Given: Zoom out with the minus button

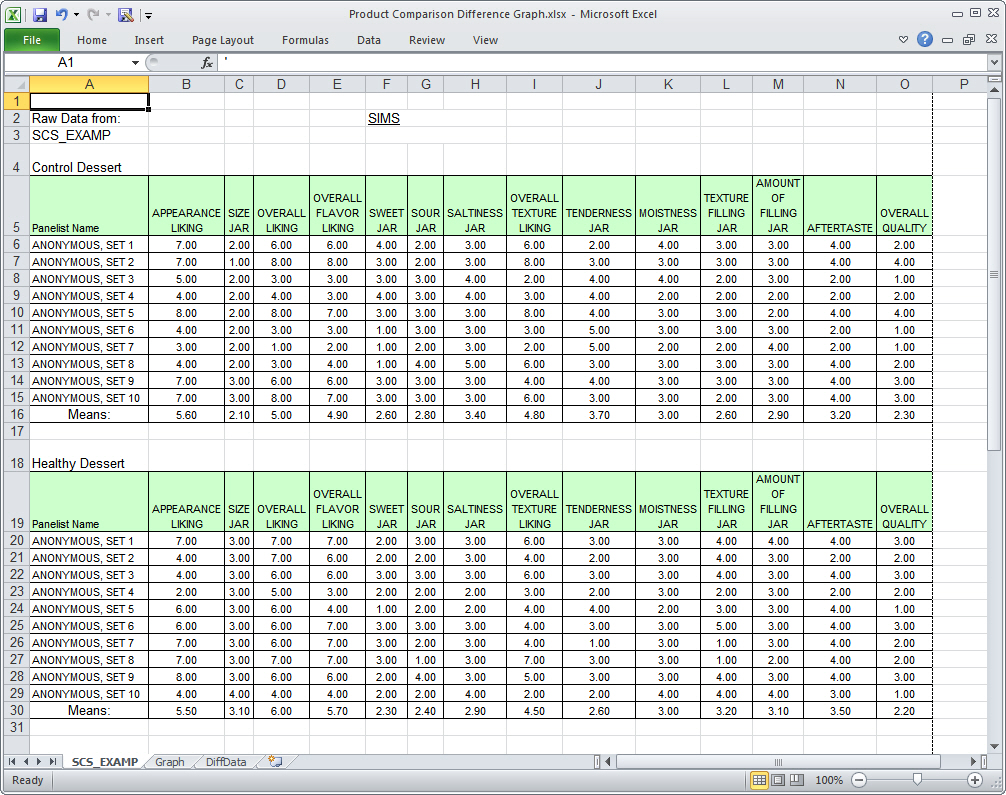Looking at the screenshot, I should coord(859,780).
